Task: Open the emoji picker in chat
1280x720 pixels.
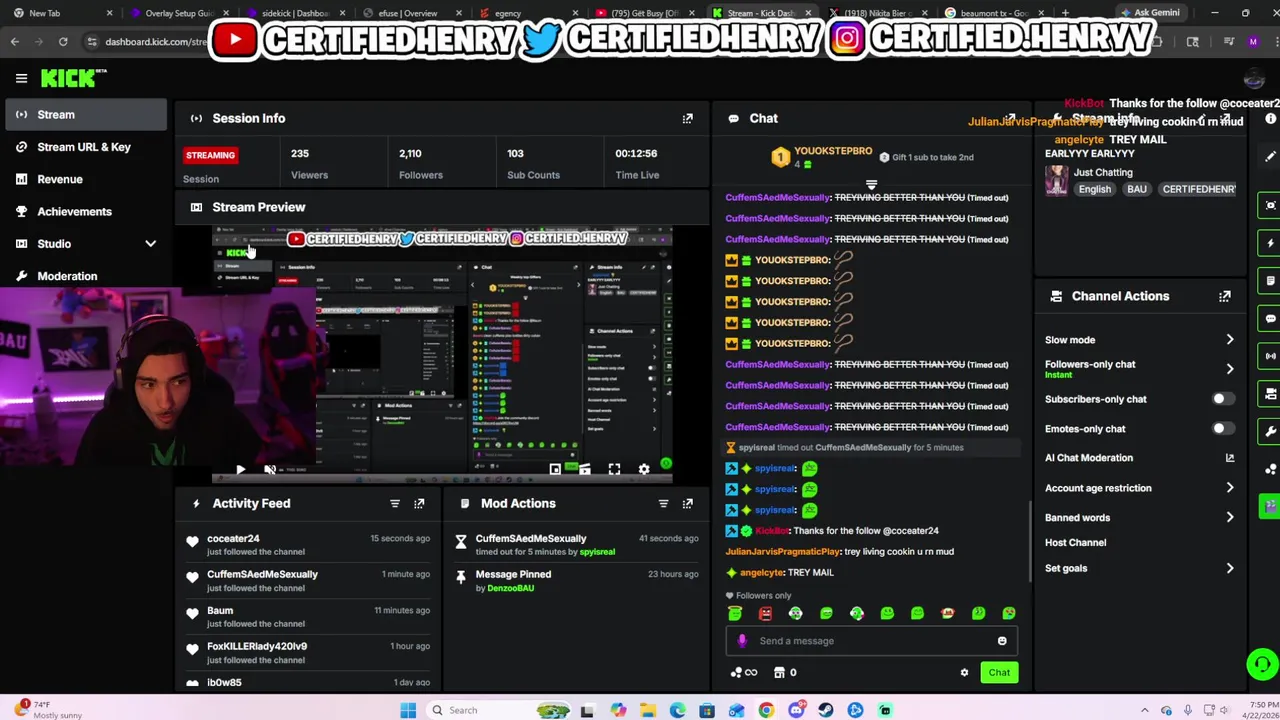Action: coord(1001,641)
